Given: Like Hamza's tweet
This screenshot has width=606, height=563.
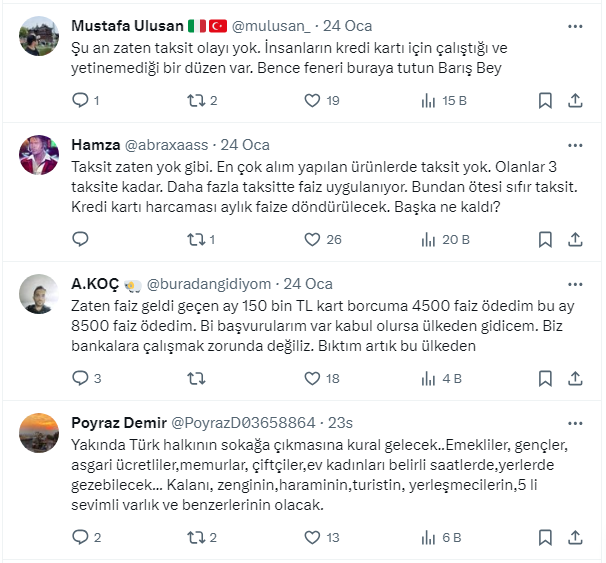Looking at the screenshot, I should point(312,239).
